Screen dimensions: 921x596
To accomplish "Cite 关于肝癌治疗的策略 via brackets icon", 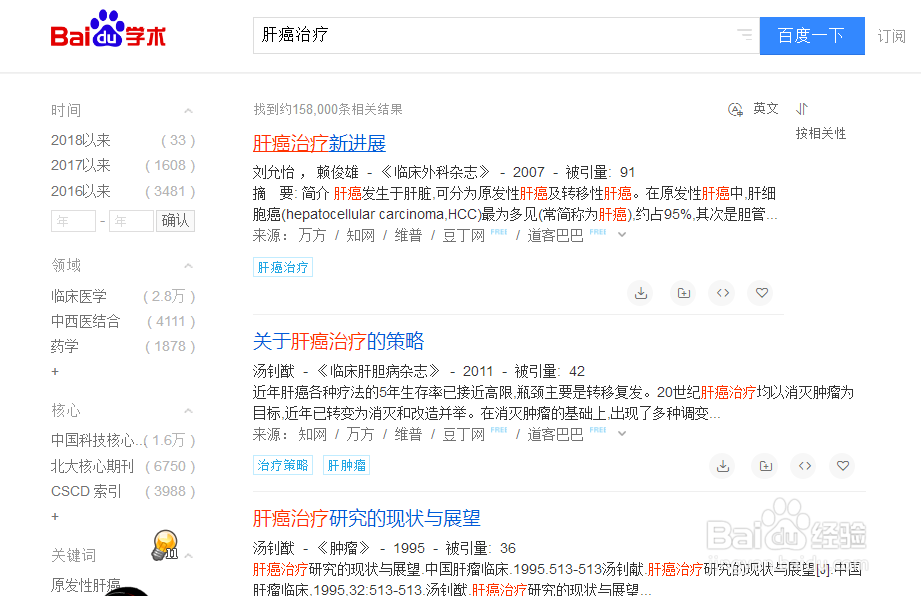I will (805, 466).
